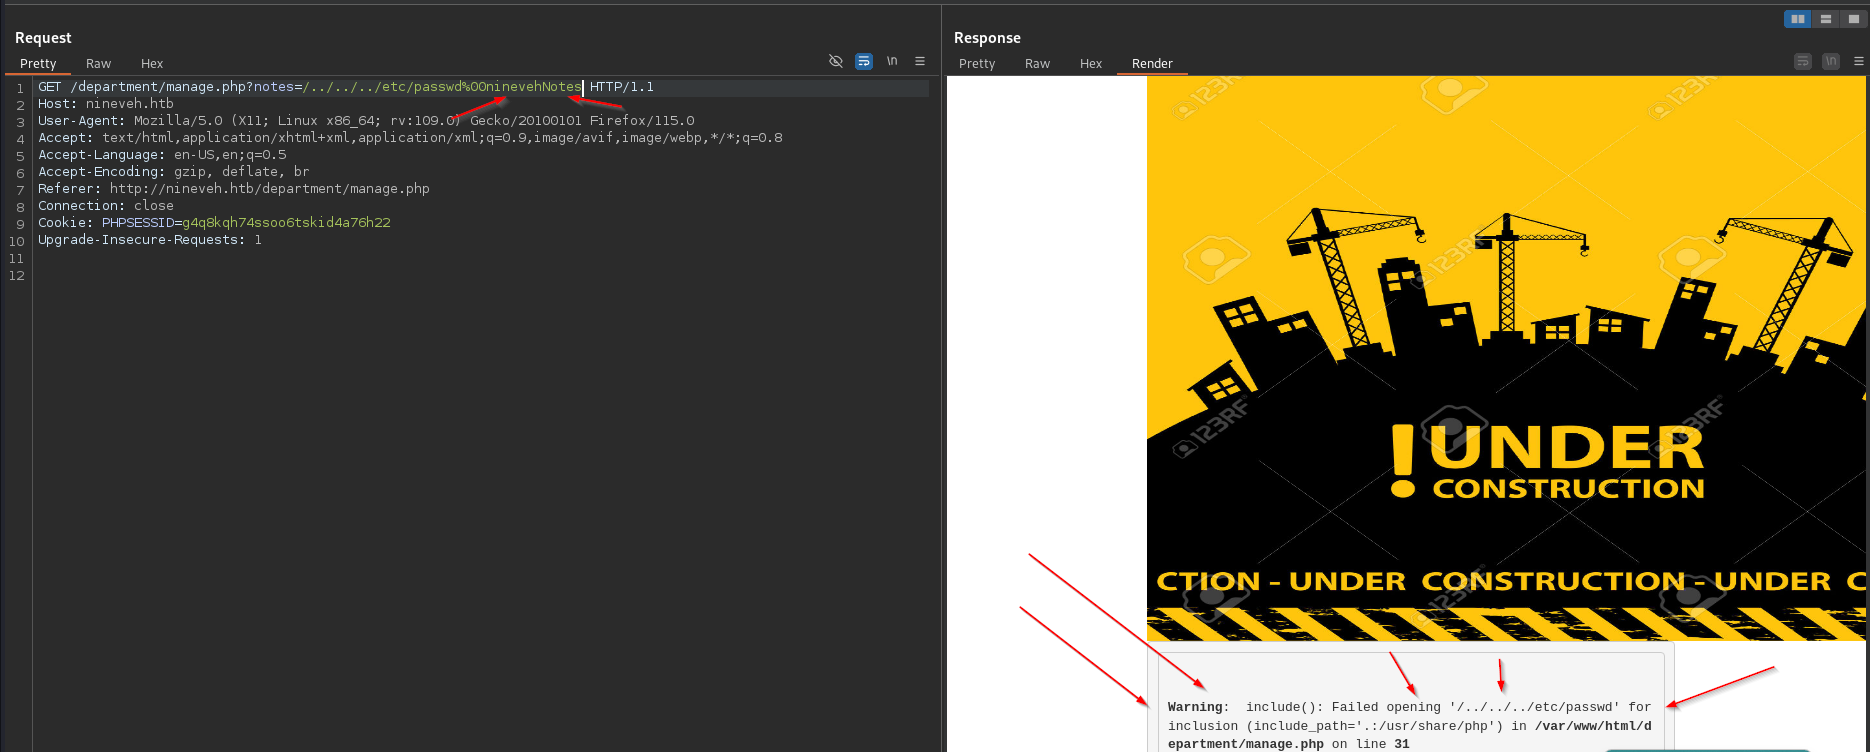Click the PHPSESSID cookie value

286,223
